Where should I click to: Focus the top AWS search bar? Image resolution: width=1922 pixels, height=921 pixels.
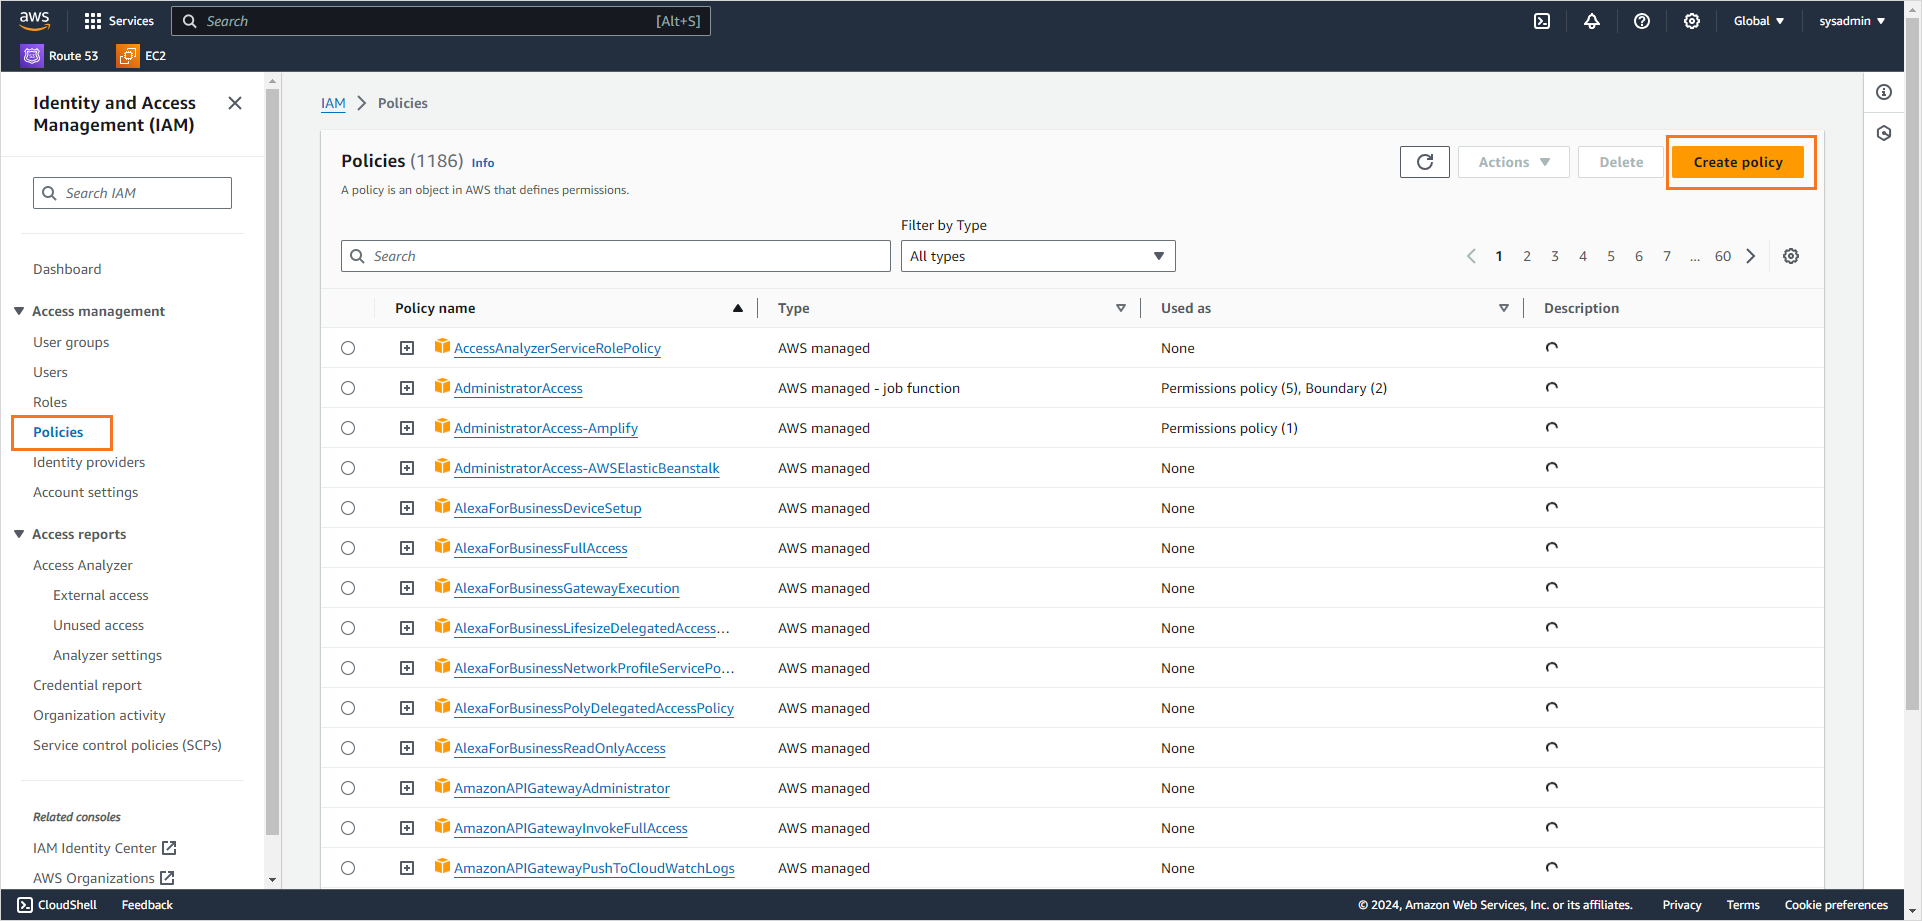[x=441, y=21]
